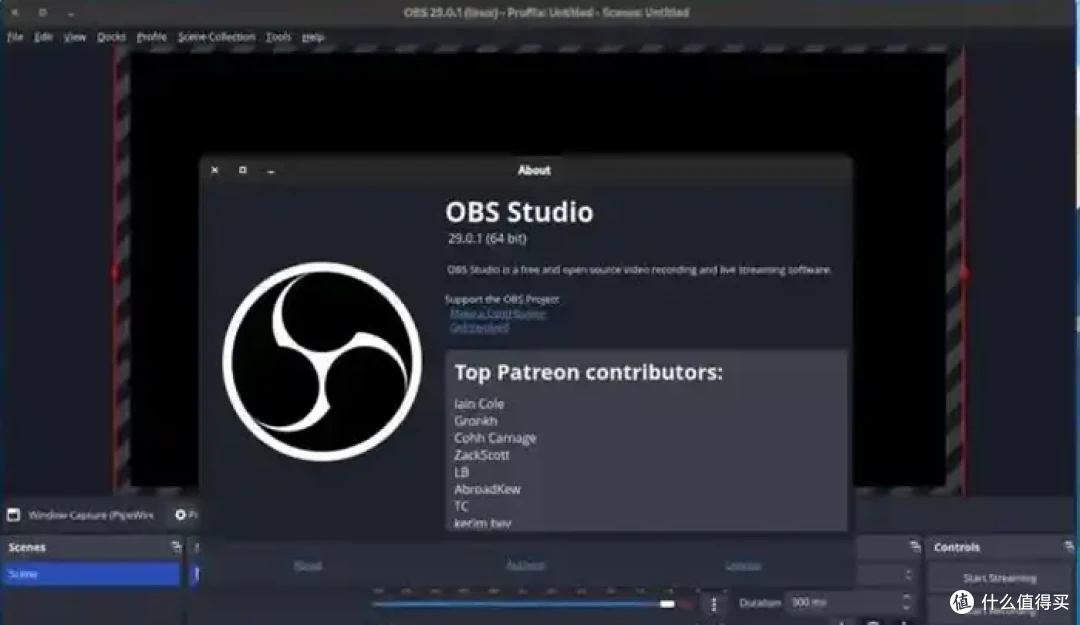
Task: Open the Profile menu
Action: [x=152, y=37]
